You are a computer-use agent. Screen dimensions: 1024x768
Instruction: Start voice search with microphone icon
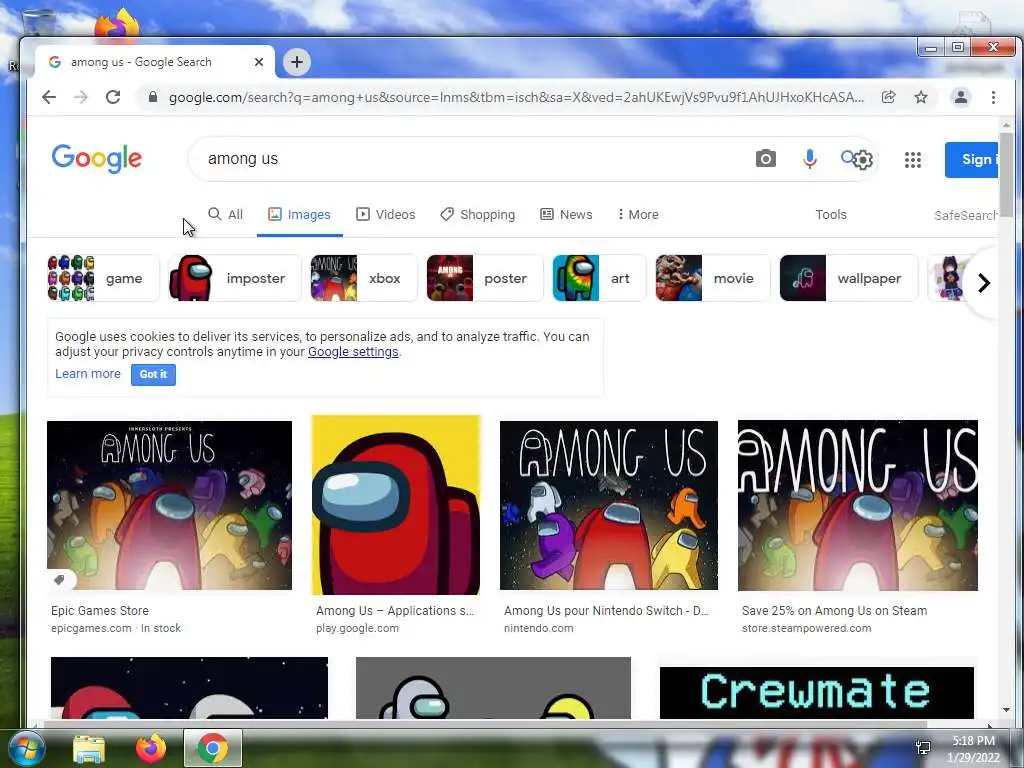pyautogui.click(x=810, y=159)
